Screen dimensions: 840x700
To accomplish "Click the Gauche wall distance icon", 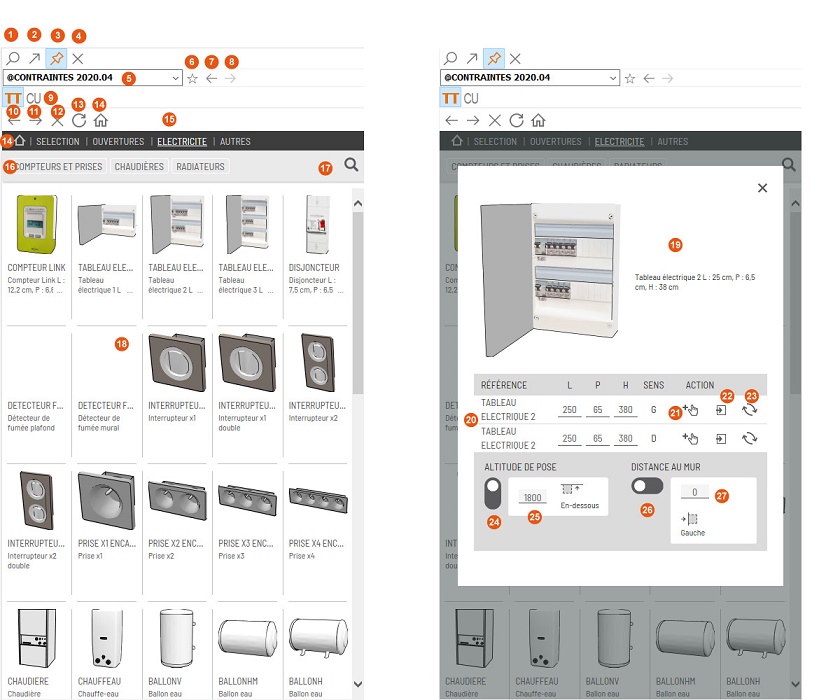I will pyautogui.click(x=690, y=519).
